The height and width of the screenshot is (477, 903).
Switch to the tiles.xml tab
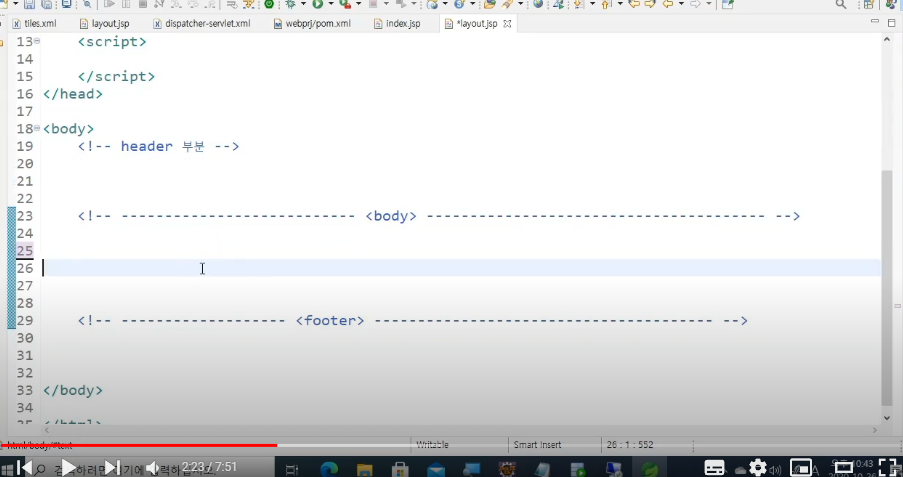tap(35, 24)
